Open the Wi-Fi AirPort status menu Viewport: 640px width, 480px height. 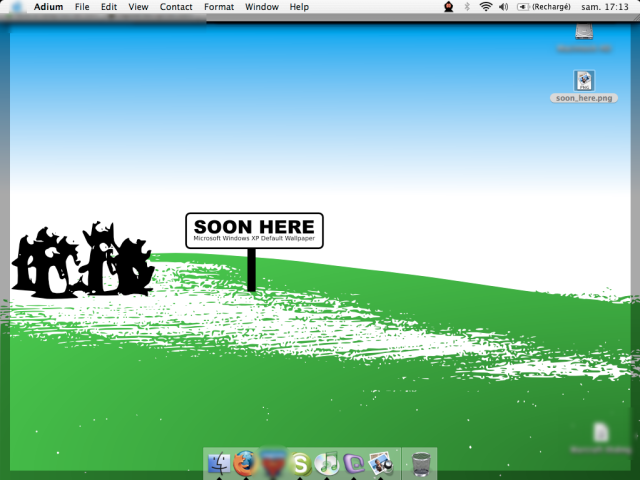[x=485, y=7]
